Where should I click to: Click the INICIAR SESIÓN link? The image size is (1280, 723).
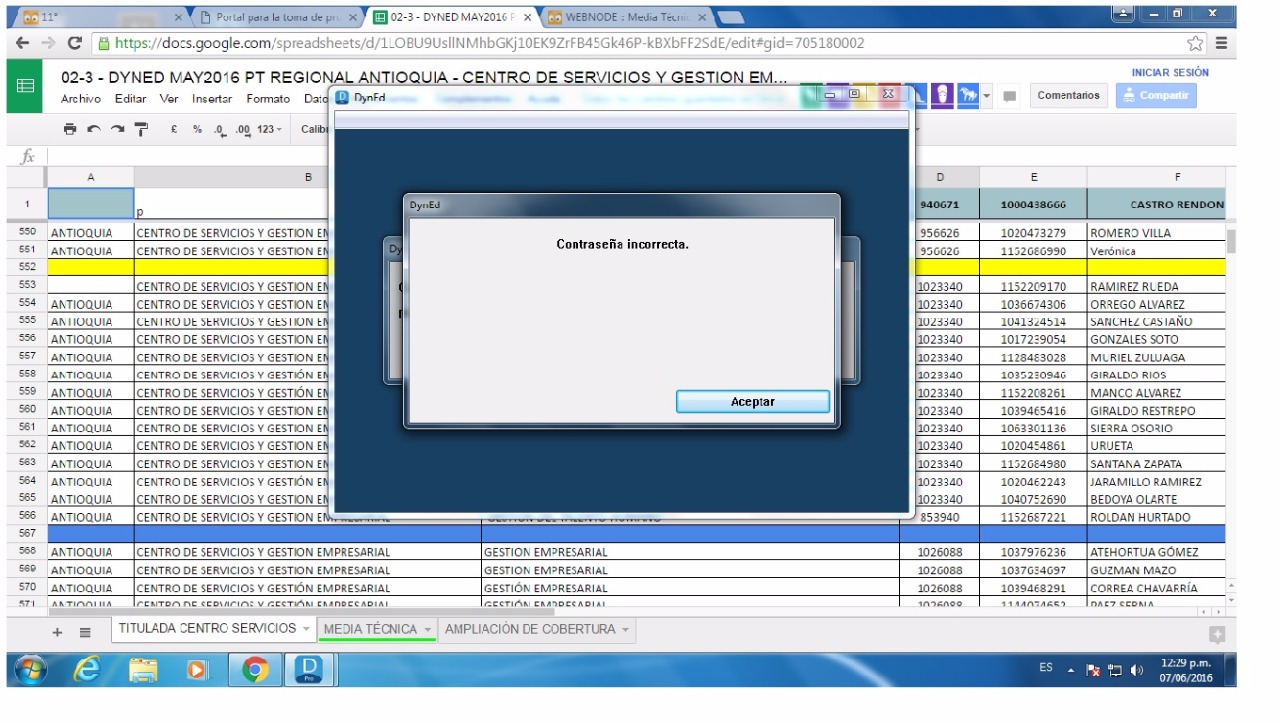click(1169, 73)
